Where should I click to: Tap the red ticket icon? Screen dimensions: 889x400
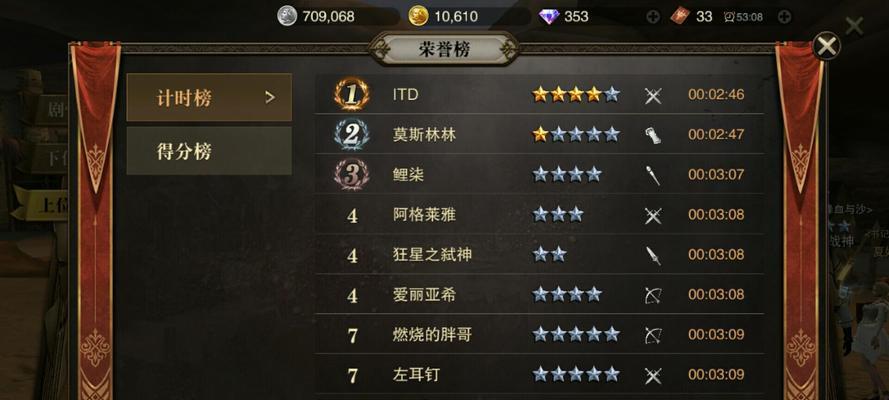(680, 16)
